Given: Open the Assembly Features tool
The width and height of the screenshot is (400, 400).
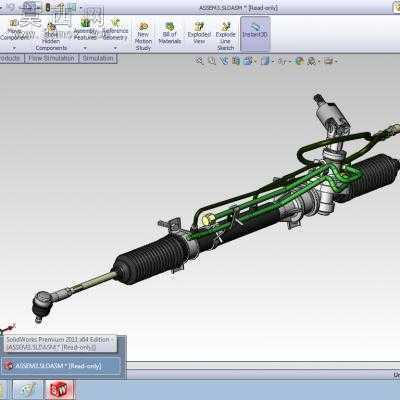Looking at the screenshot, I should 85,29.
